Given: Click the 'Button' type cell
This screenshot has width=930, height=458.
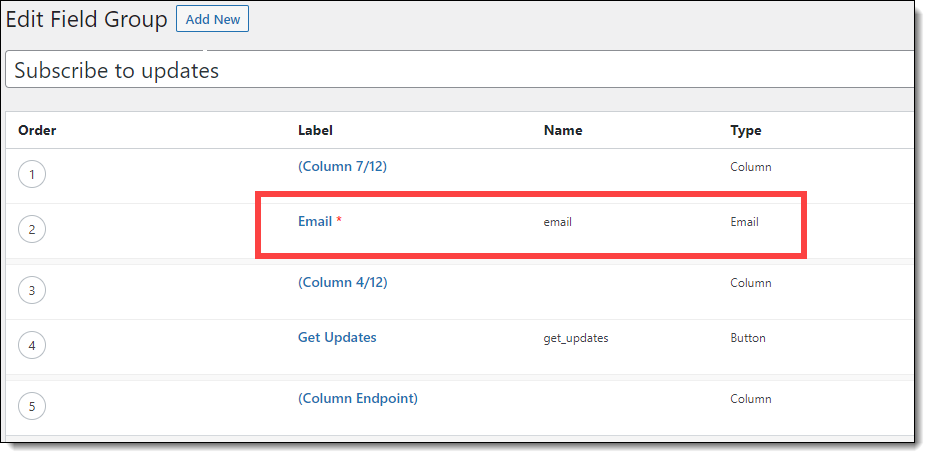Looking at the screenshot, I should pyautogui.click(x=748, y=338).
